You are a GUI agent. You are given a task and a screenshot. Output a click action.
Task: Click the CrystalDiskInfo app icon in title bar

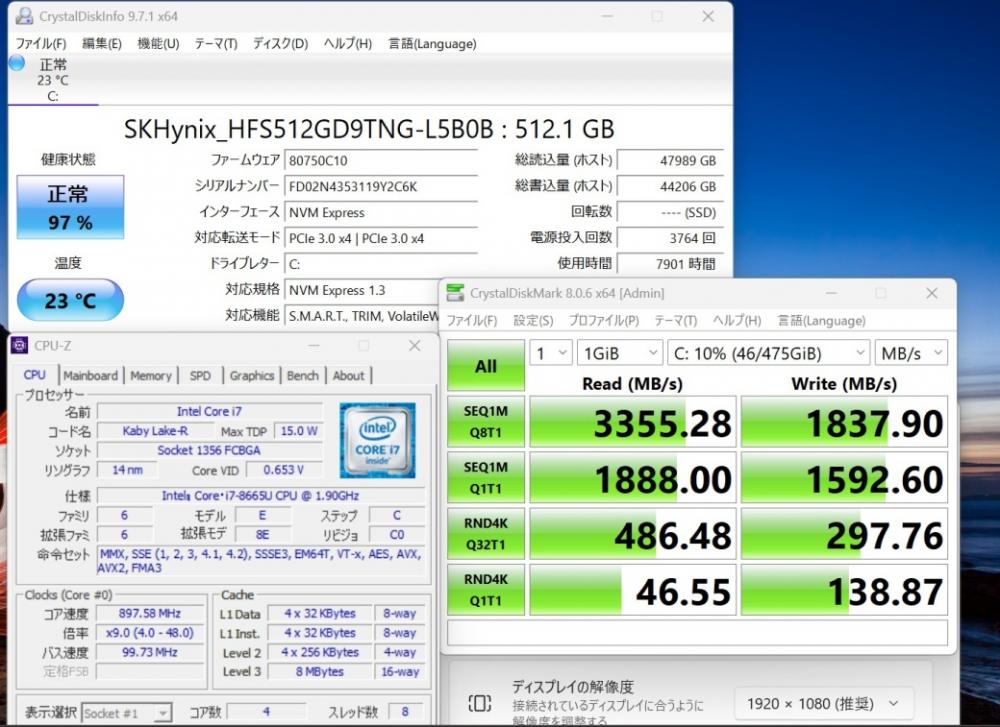click(x=24, y=16)
